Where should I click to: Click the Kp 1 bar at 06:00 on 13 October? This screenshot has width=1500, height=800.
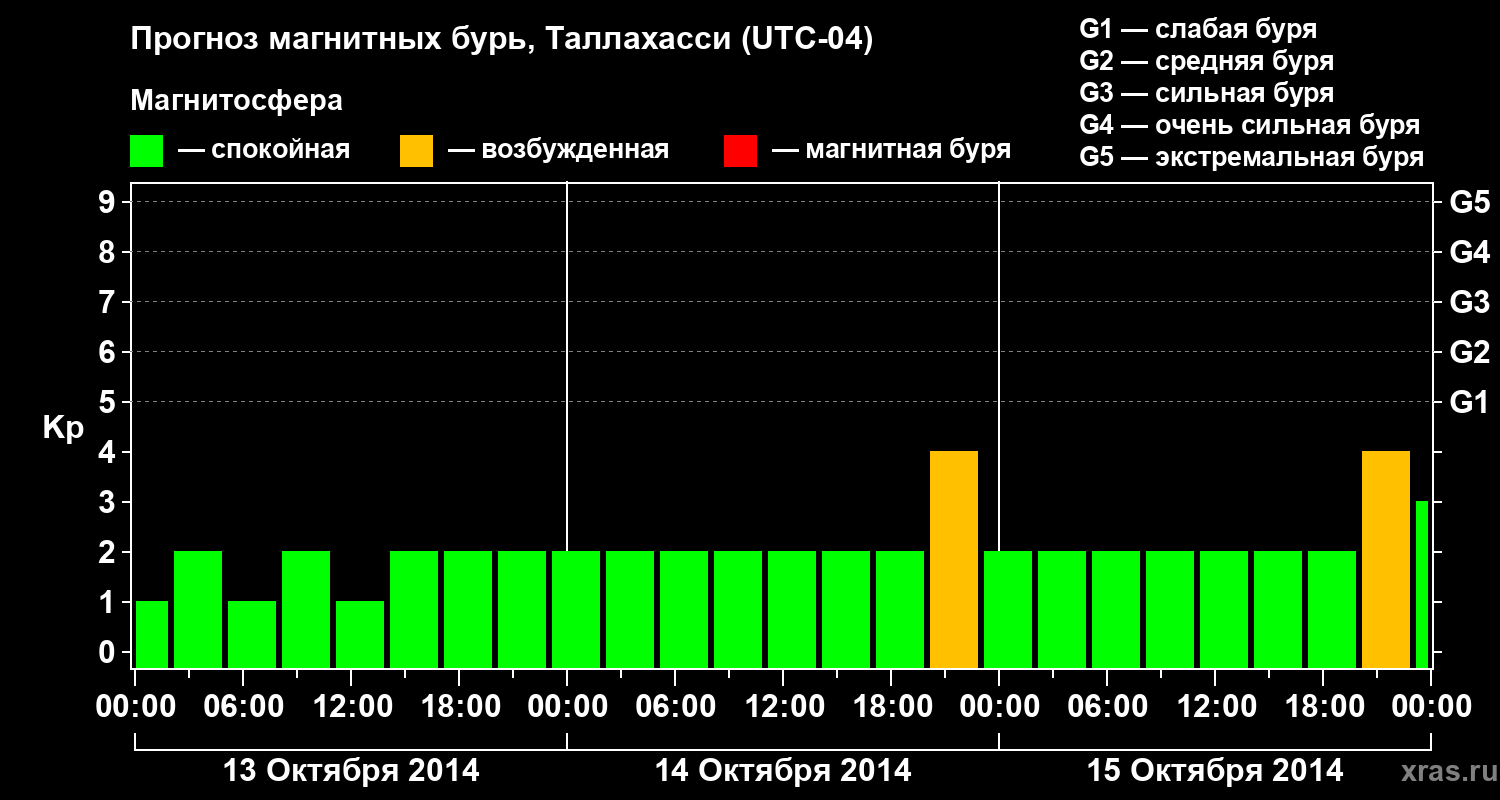pyautogui.click(x=252, y=635)
